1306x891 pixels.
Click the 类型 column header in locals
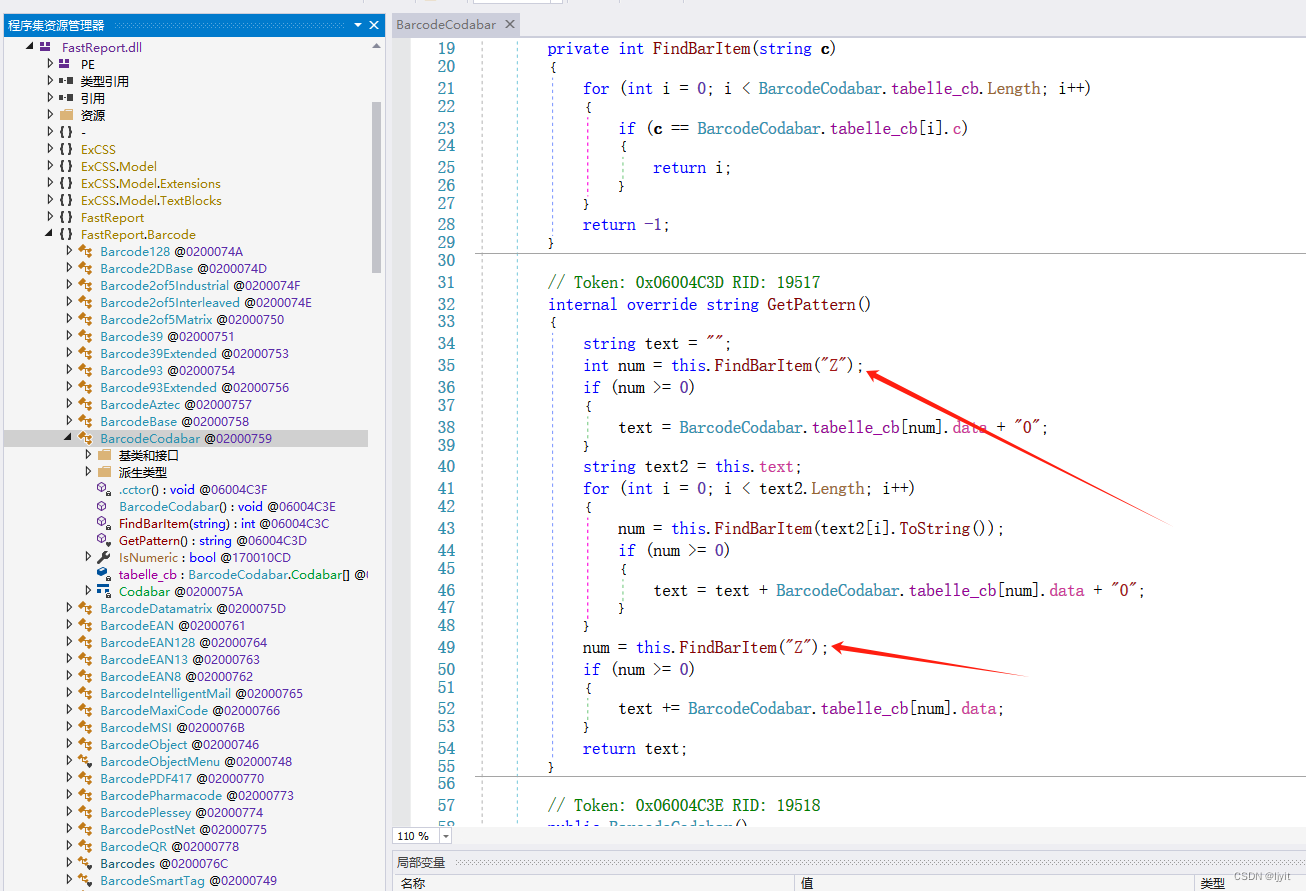click(x=1212, y=882)
